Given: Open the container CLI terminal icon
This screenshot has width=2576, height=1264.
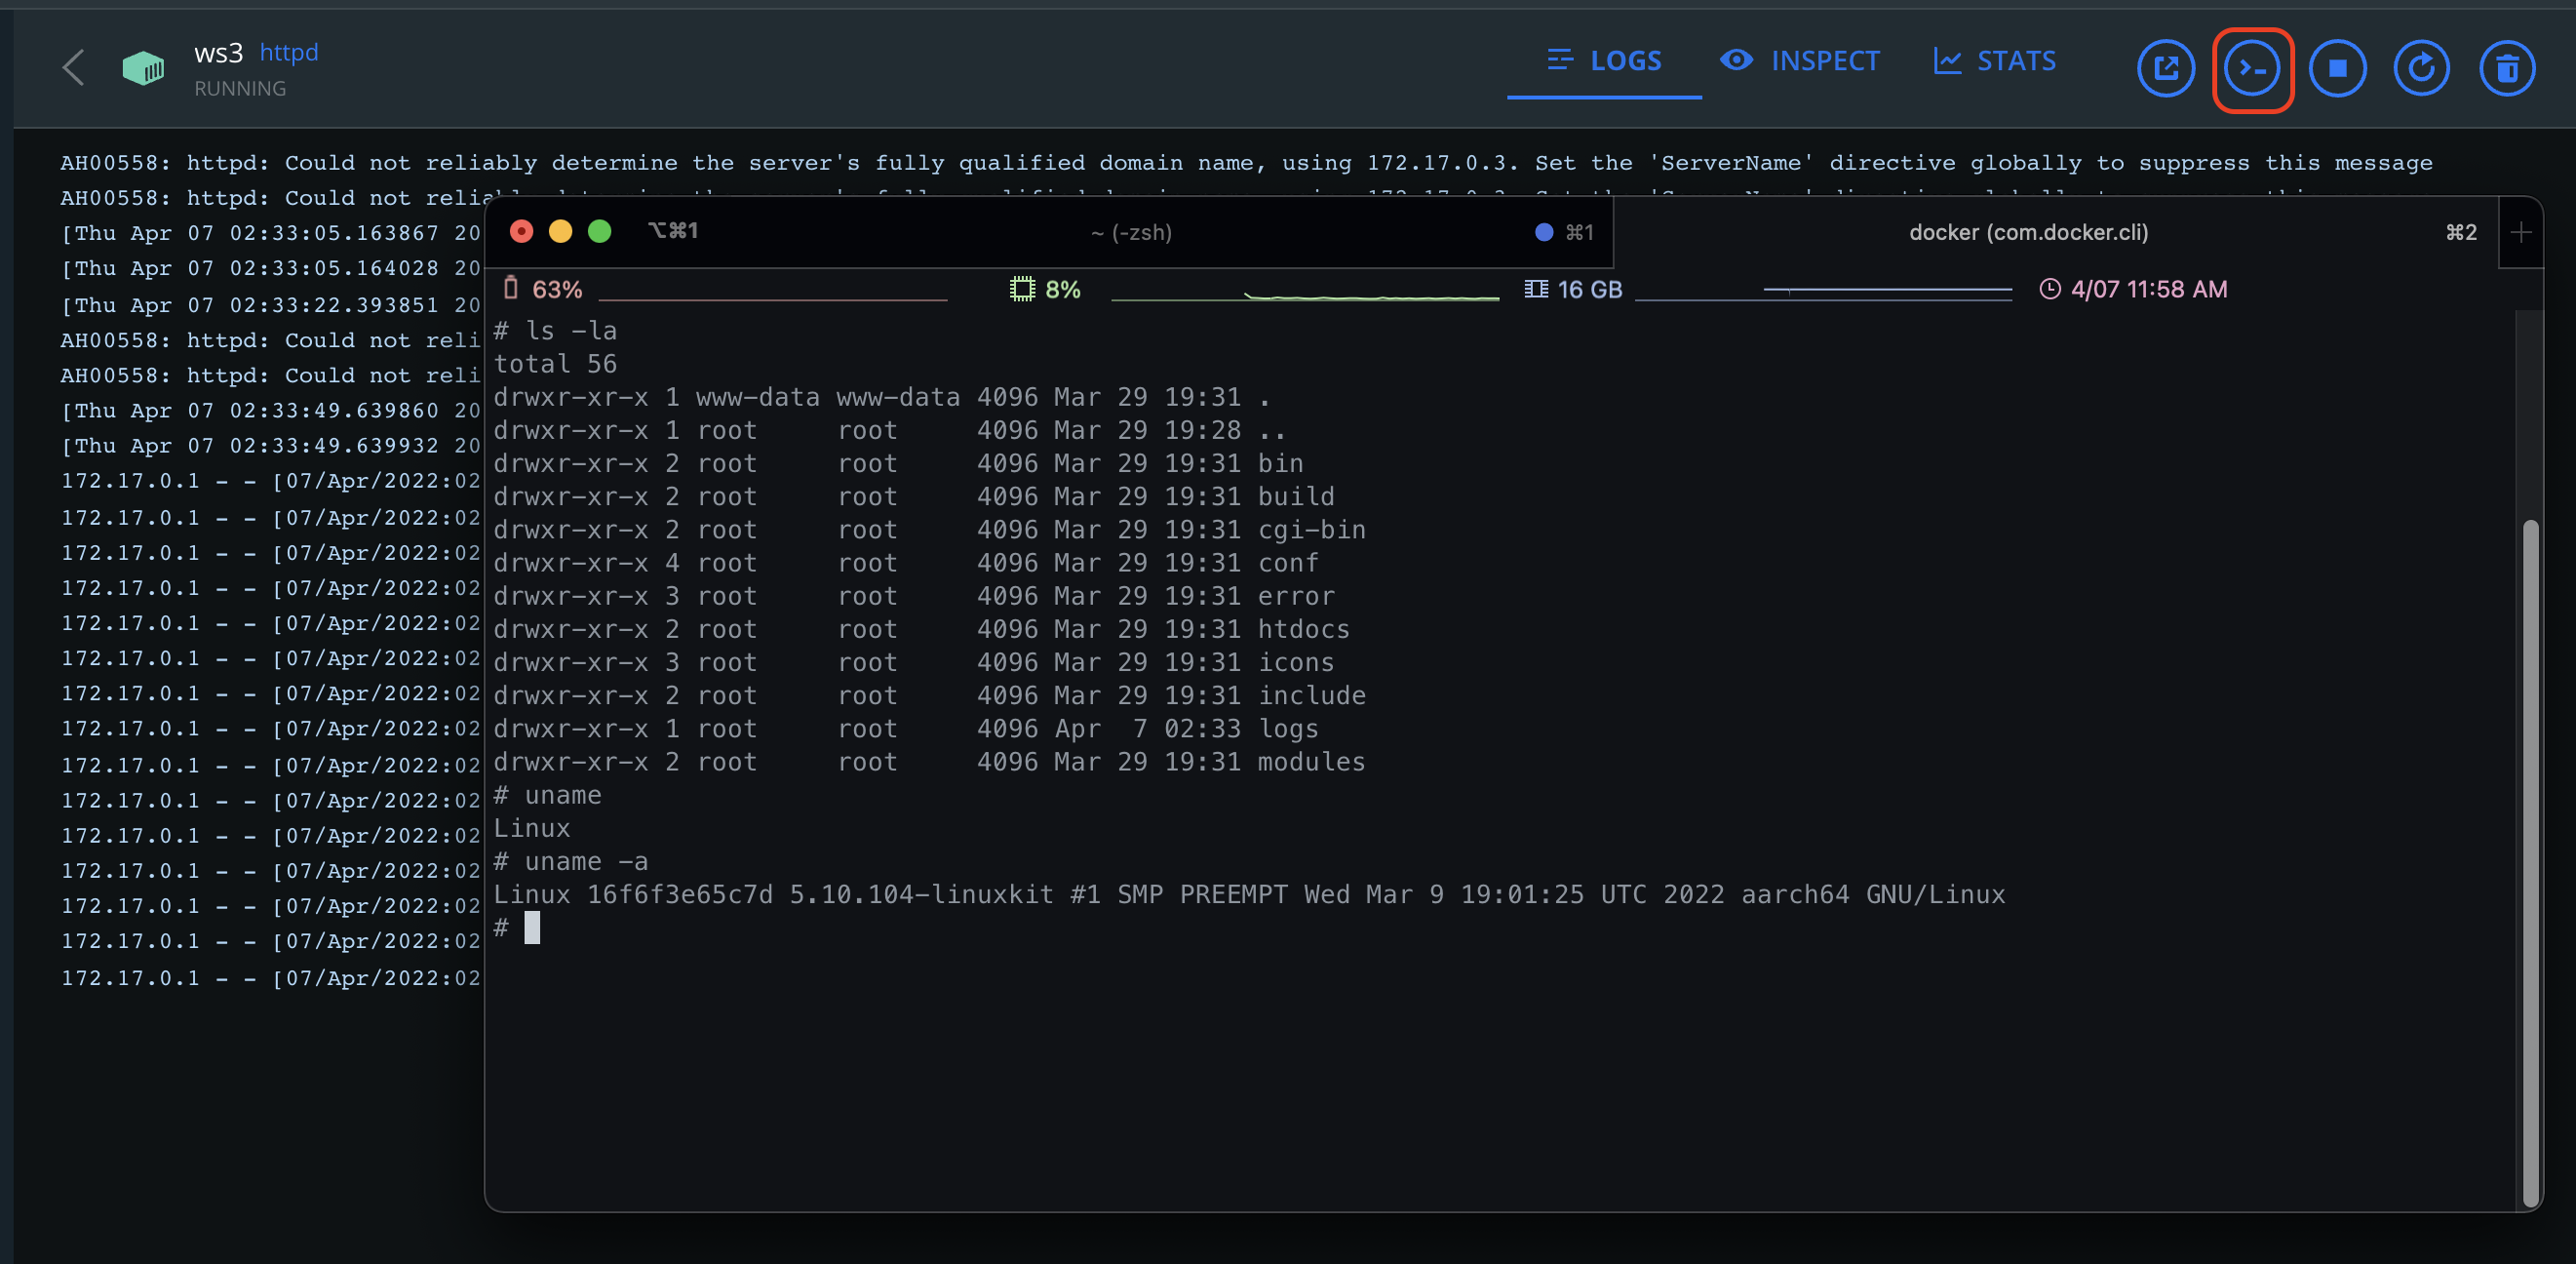Looking at the screenshot, I should (2251, 68).
